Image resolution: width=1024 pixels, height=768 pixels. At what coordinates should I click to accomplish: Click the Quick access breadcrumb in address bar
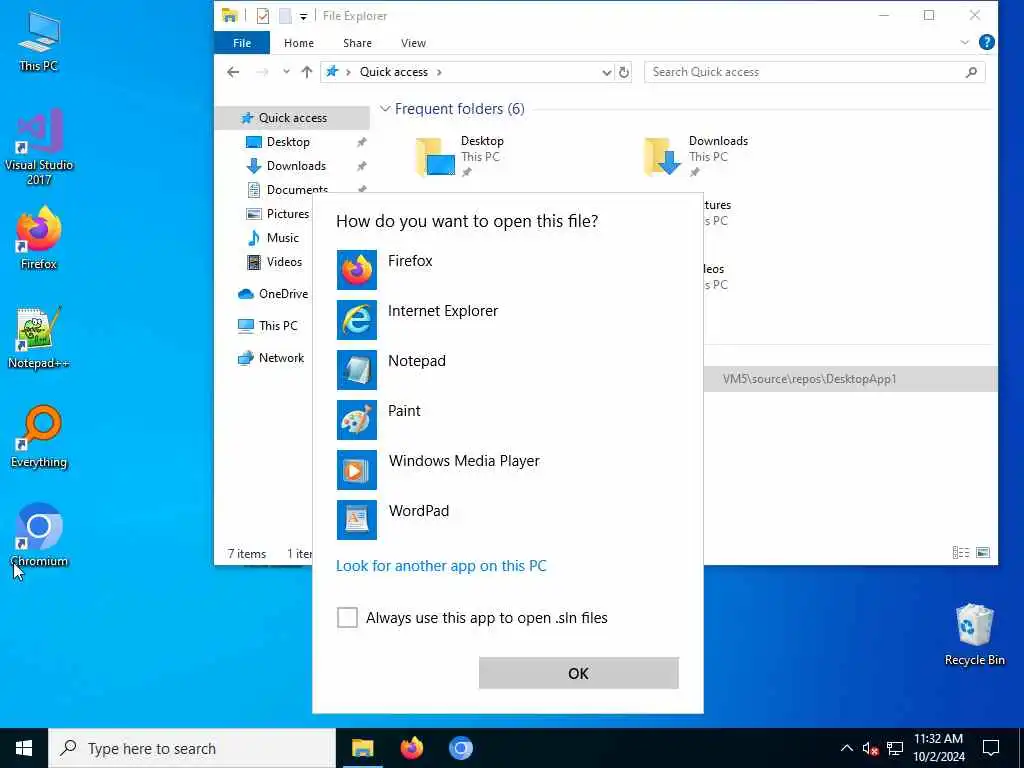(x=394, y=72)
